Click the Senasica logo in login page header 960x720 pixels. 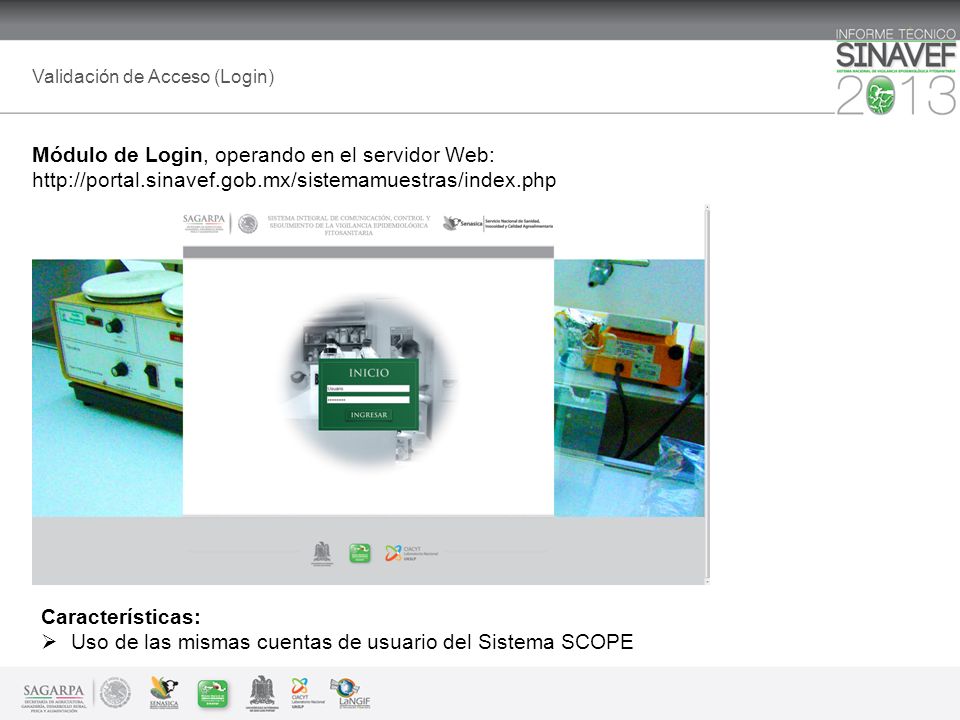498,224
